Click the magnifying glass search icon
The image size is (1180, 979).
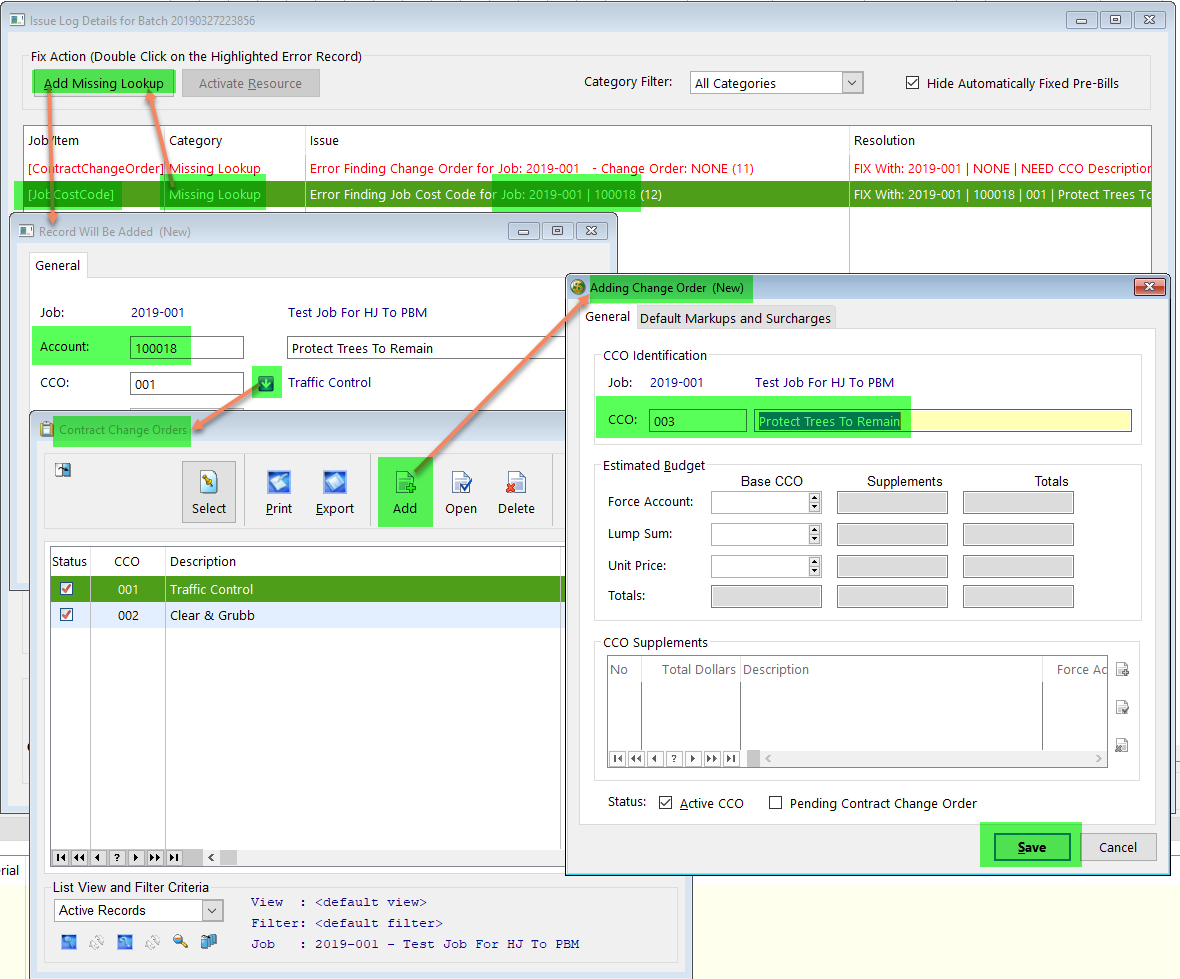[181, 941]
